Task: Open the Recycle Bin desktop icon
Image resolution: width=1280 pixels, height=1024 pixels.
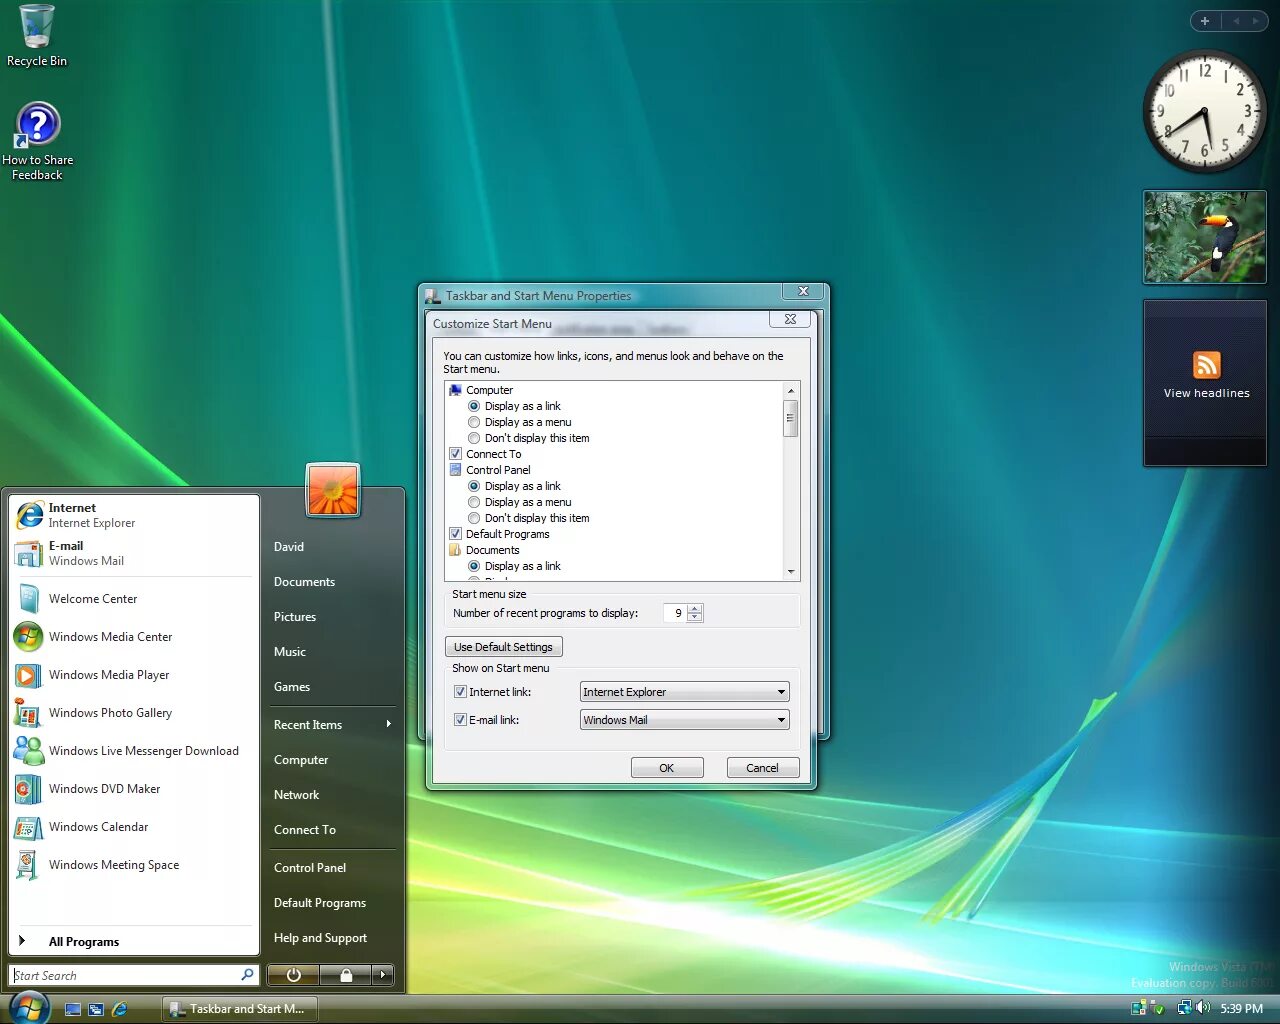Action: tap(37, 35)
